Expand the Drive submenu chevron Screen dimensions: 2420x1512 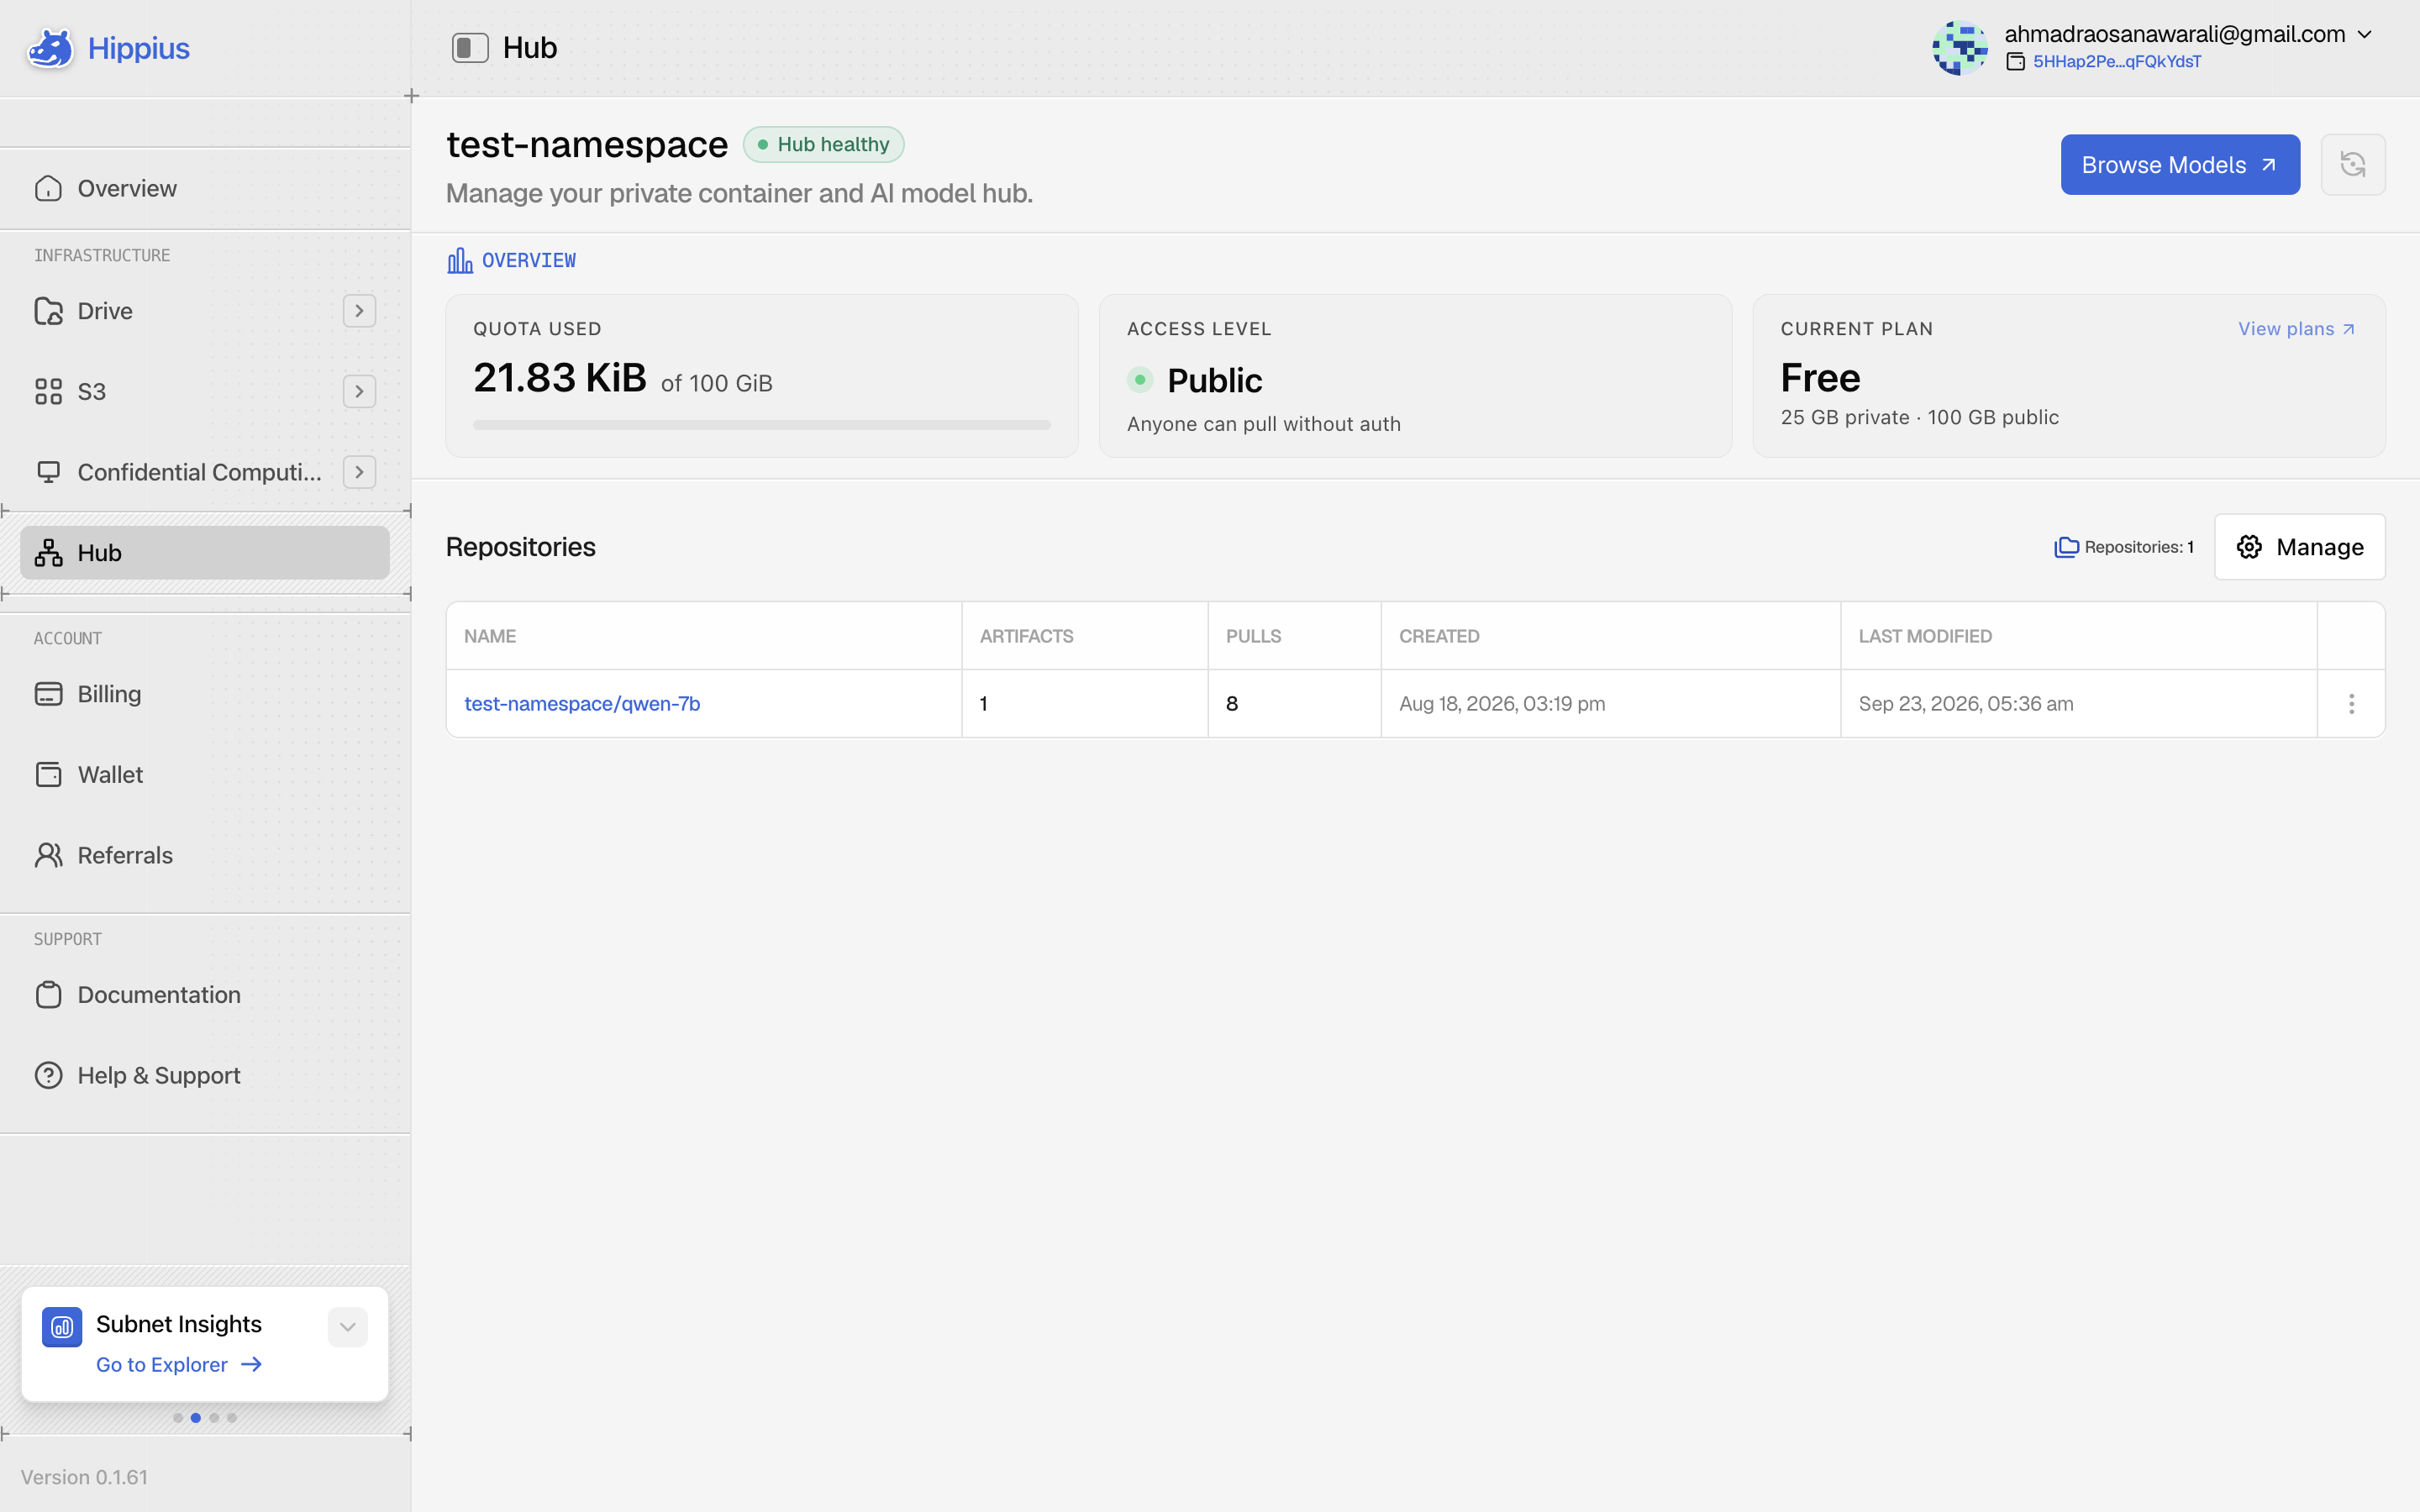(x=359, y=311)
